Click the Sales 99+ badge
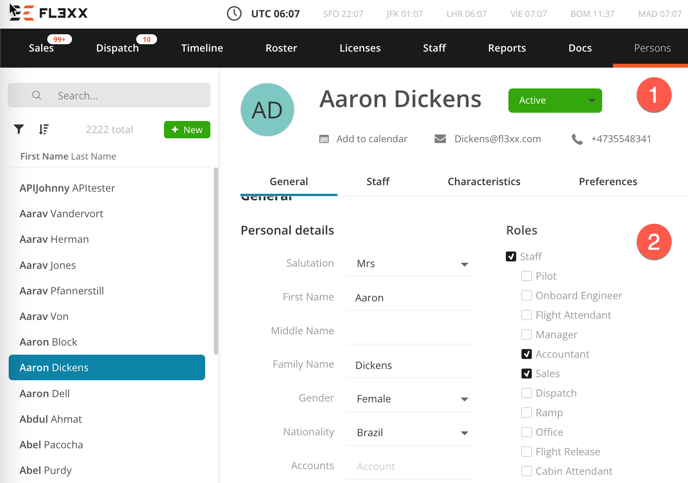 coord(59,39)
